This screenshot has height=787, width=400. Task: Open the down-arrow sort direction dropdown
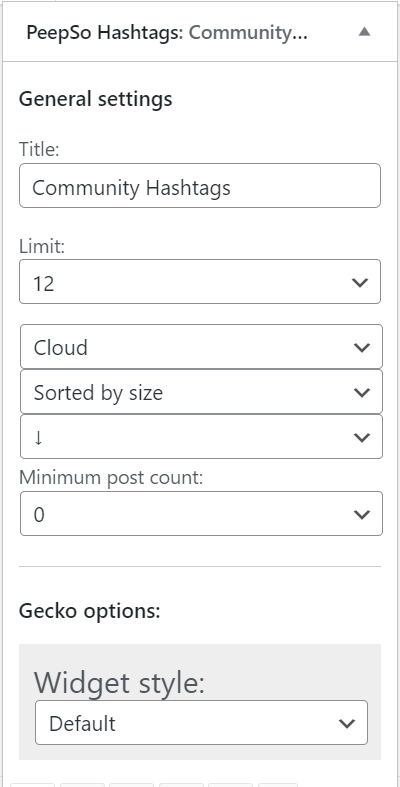coord(201,437)
